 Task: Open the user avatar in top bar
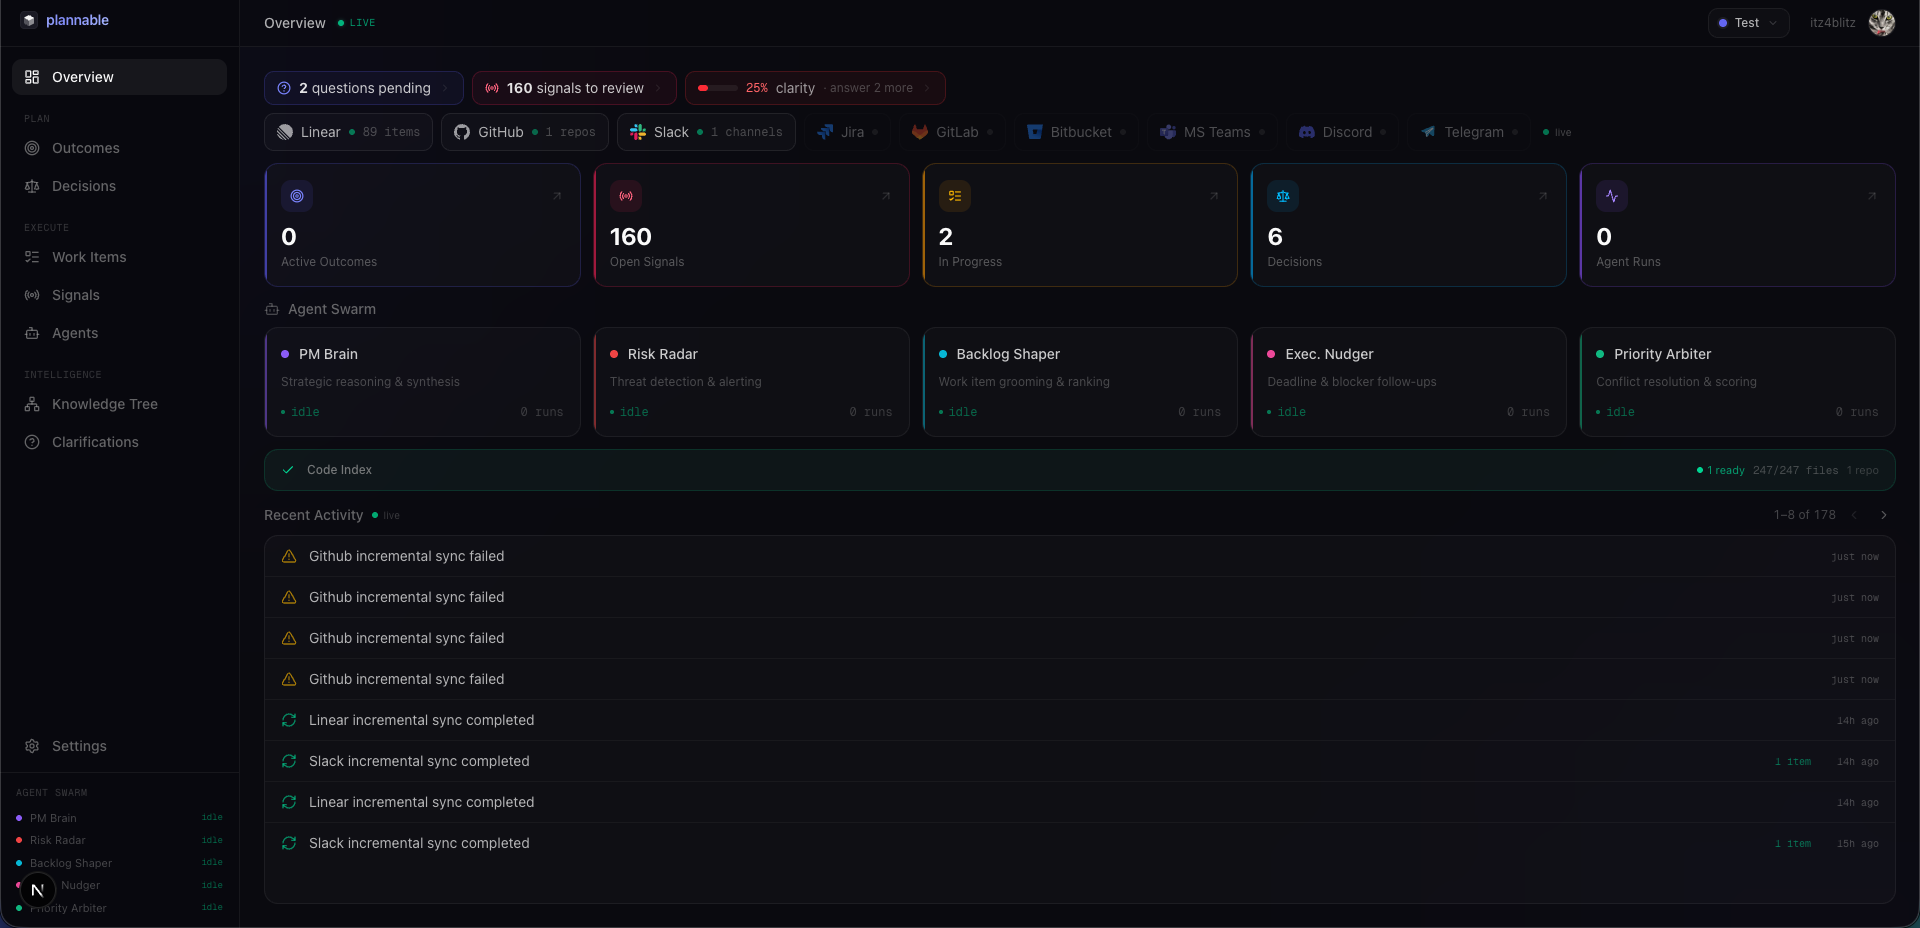pos(1881,23)
